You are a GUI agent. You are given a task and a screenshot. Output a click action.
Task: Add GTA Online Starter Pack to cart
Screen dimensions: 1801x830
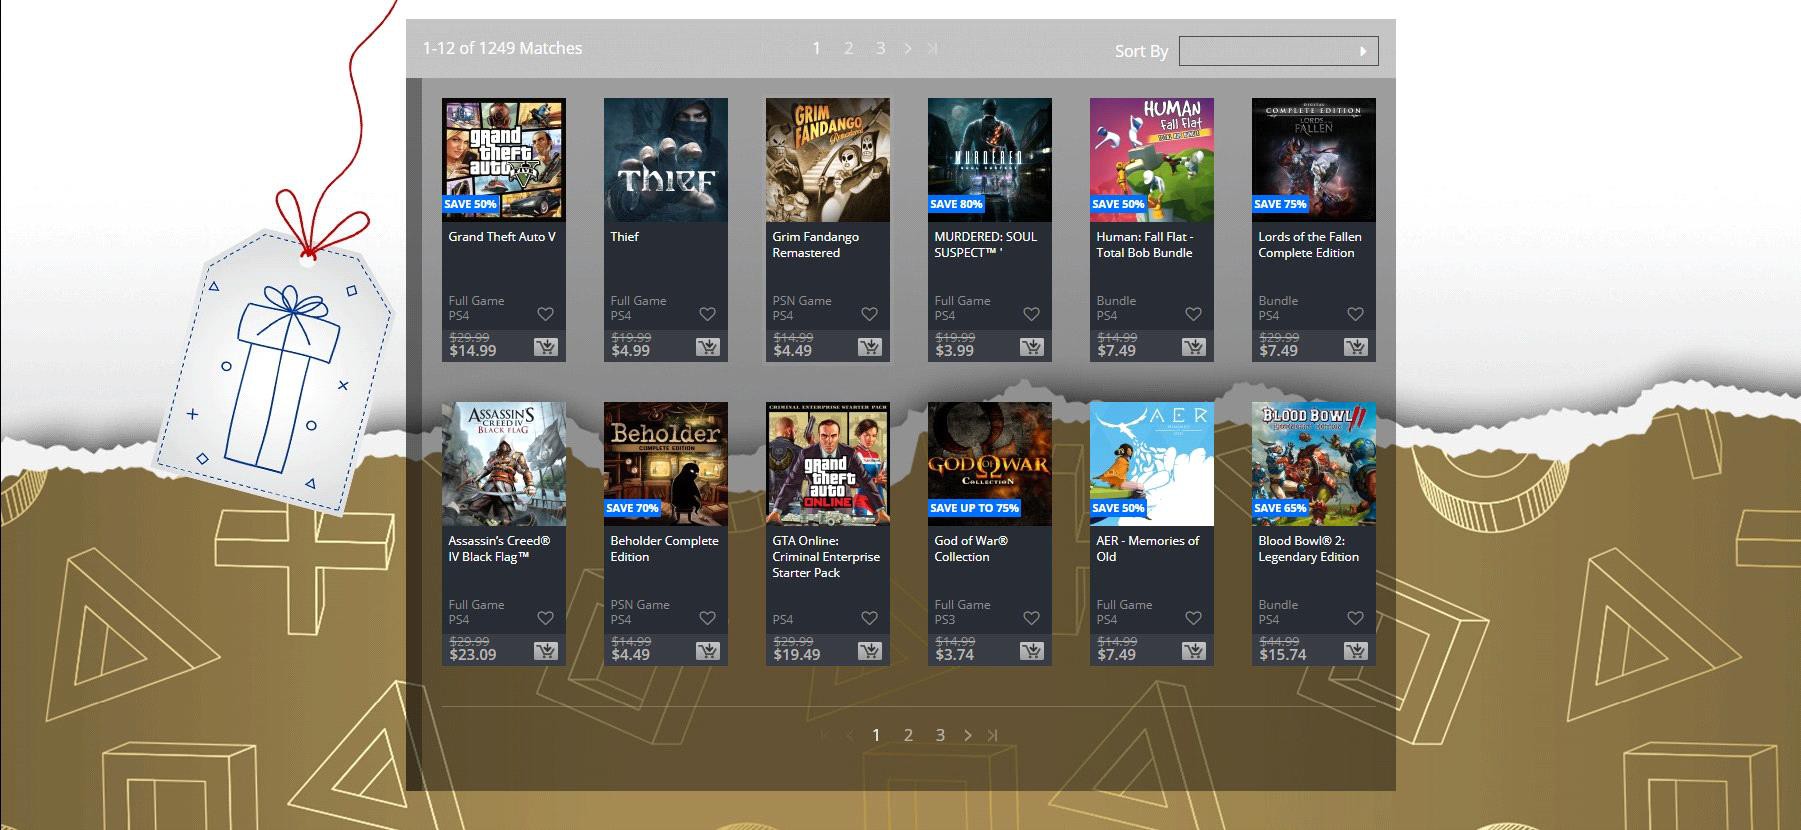point(870,651)
